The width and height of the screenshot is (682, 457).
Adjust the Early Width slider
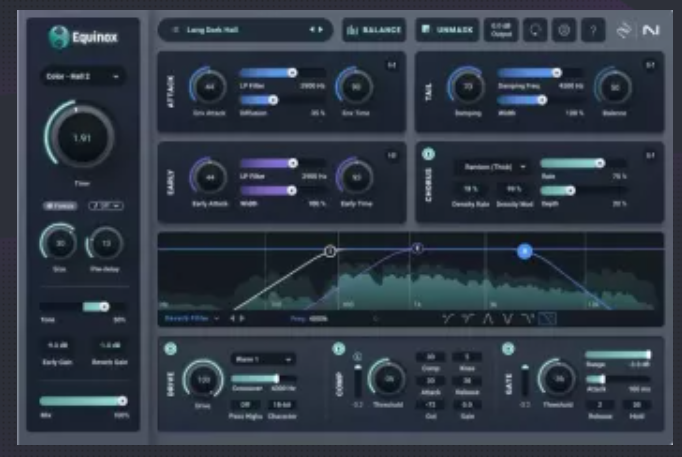coord(283,190)
